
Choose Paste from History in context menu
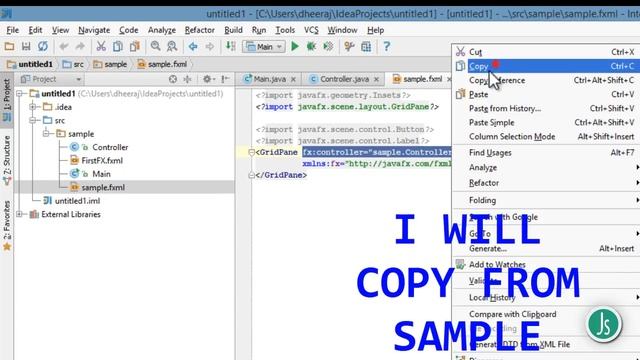pyautogui.click(x=546, y=109)
